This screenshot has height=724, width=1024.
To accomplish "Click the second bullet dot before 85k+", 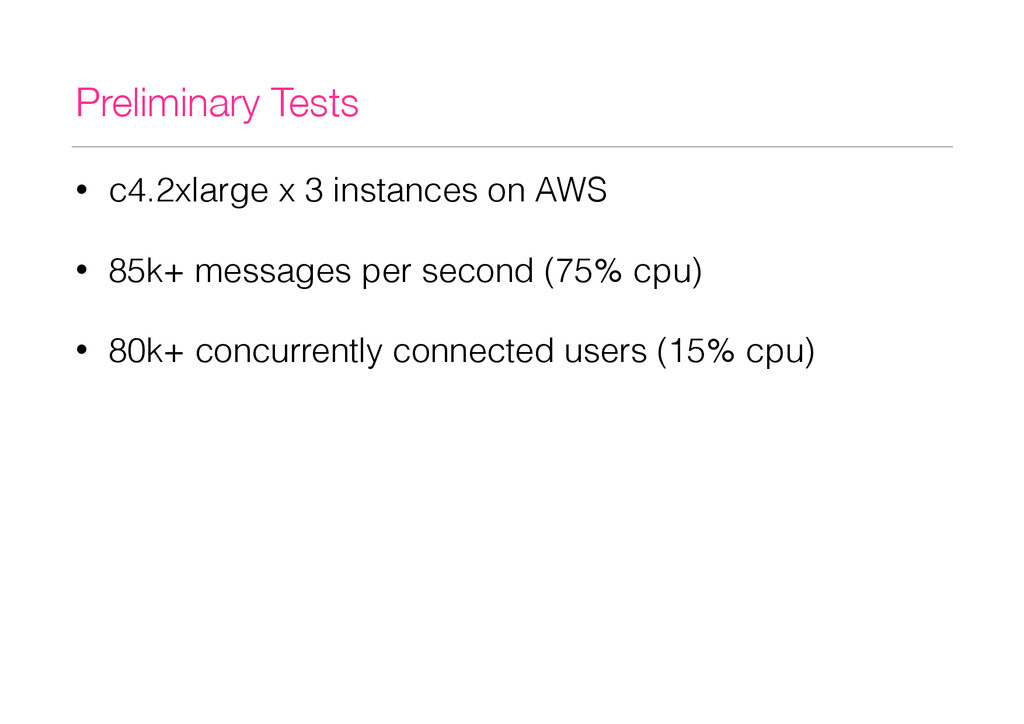I will 82,270.
